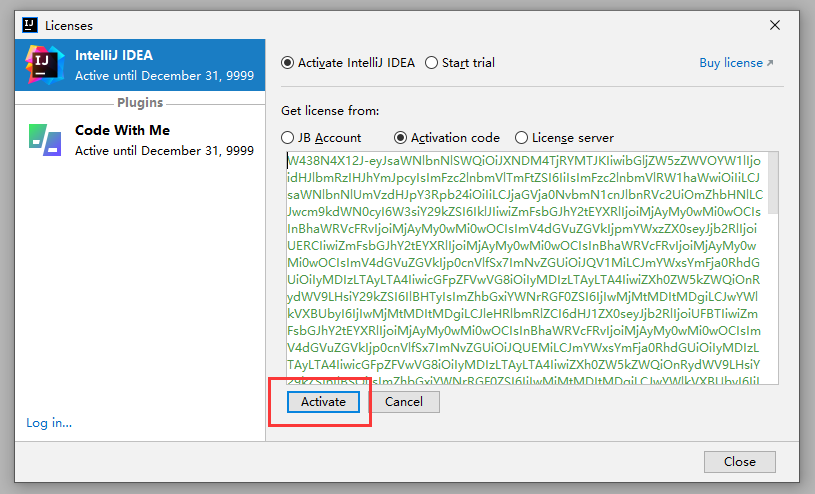
Task: Select IntelliJ IDEA entry in product list
Action: pyautogui.click(x=140, y=65)
